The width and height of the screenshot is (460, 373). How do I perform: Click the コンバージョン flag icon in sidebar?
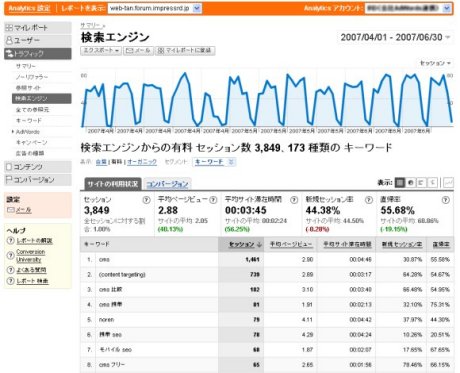(9, 180)
